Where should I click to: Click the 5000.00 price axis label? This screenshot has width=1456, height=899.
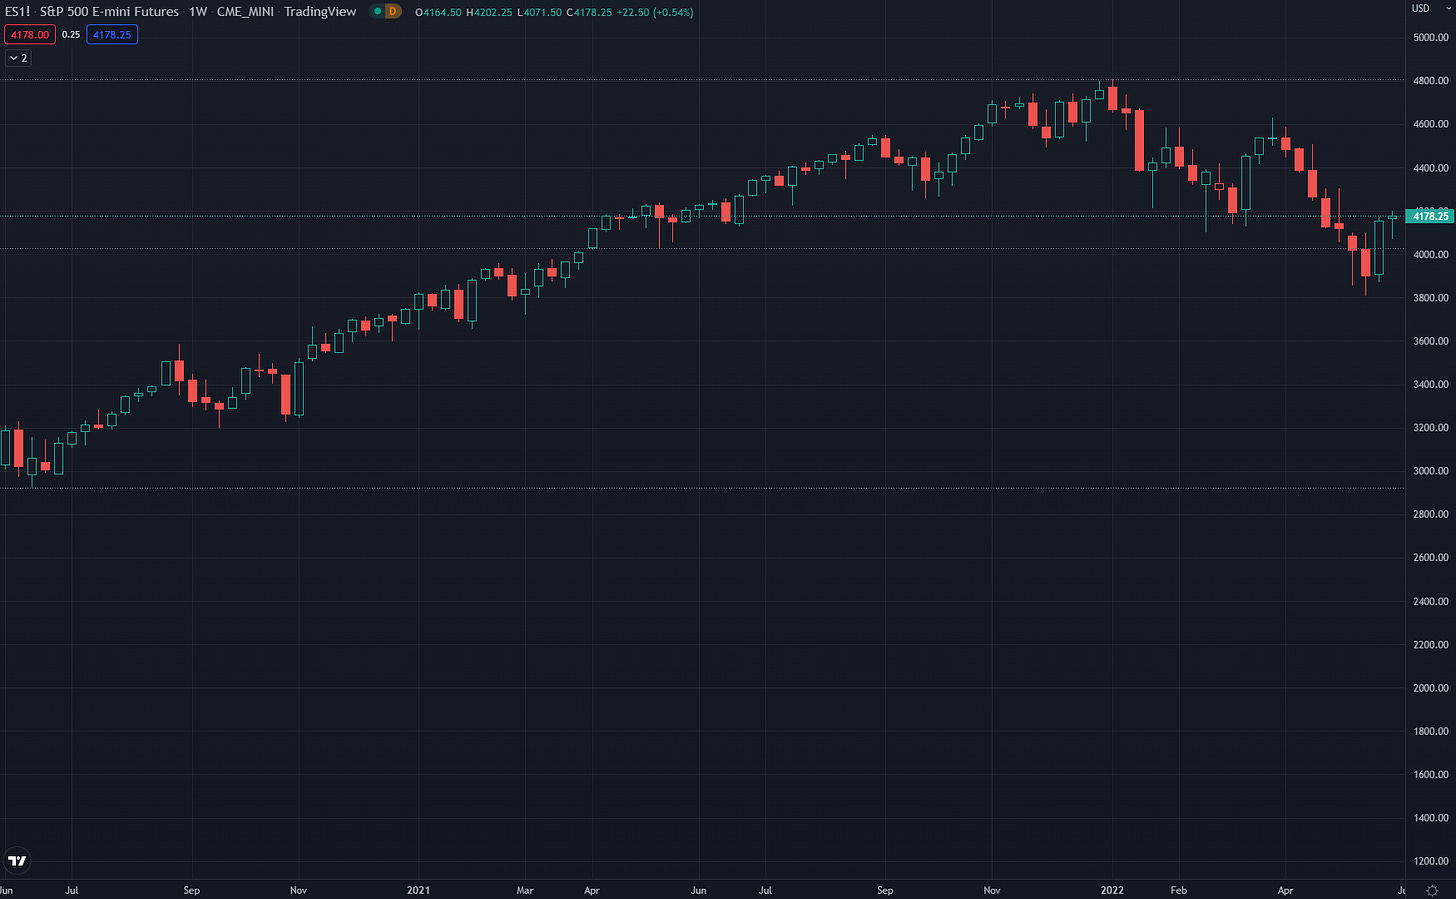pyautogui.click(x=1430, y=37)
